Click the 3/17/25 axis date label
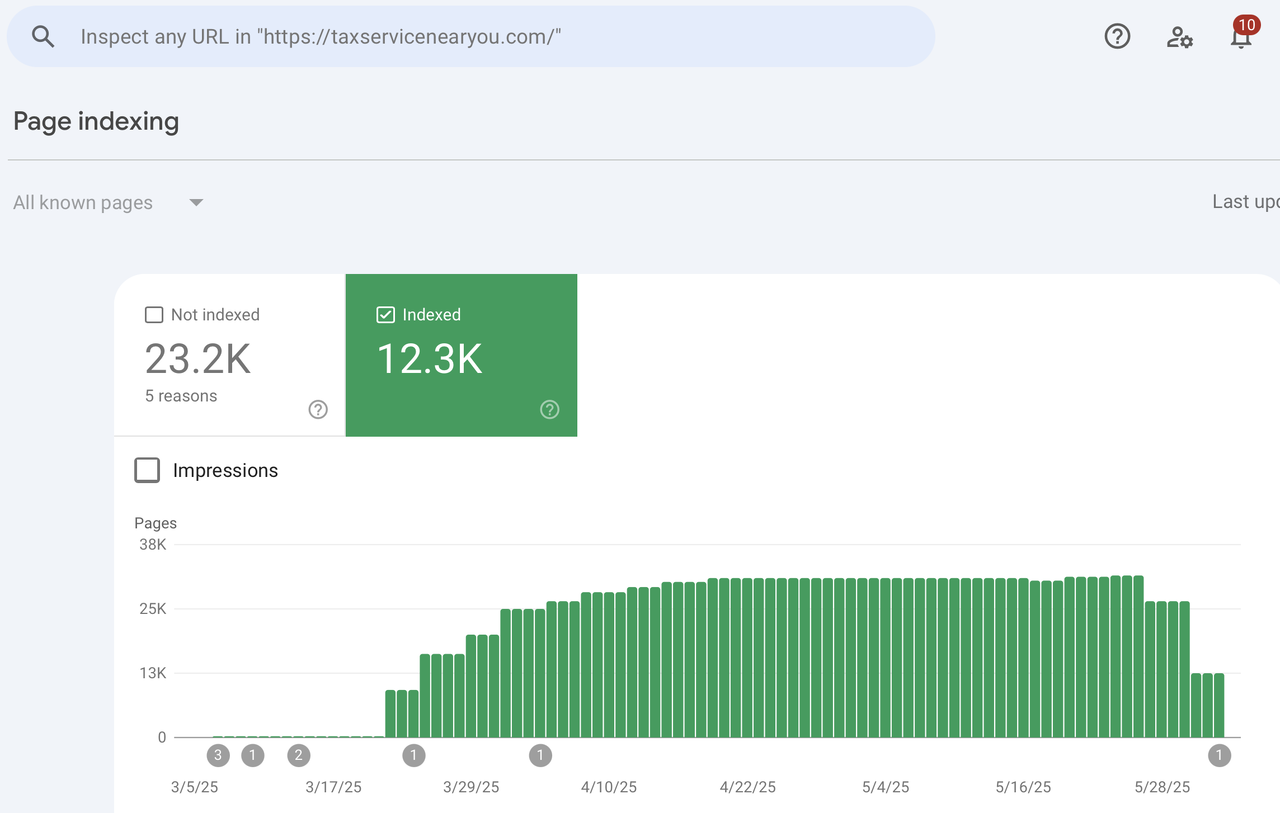 333,788
